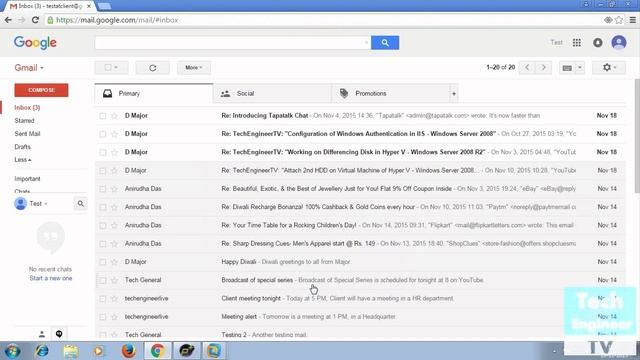
Task: Select the Your Time Table email checkbox
Action: (102, 226)
